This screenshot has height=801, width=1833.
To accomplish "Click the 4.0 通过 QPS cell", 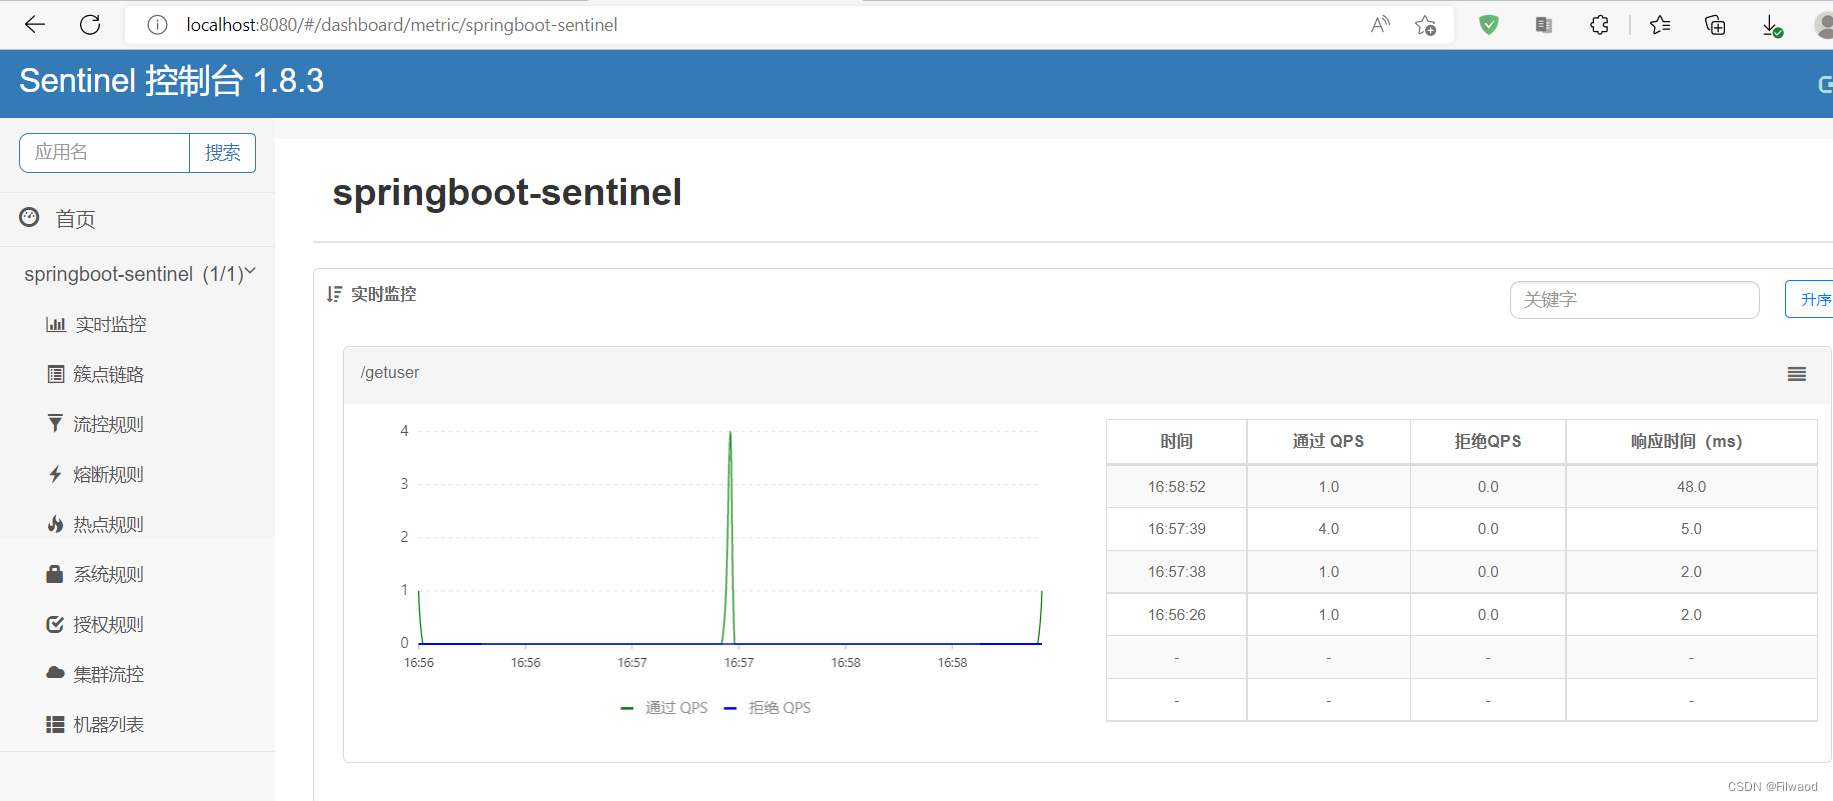I will point(1328,529).
